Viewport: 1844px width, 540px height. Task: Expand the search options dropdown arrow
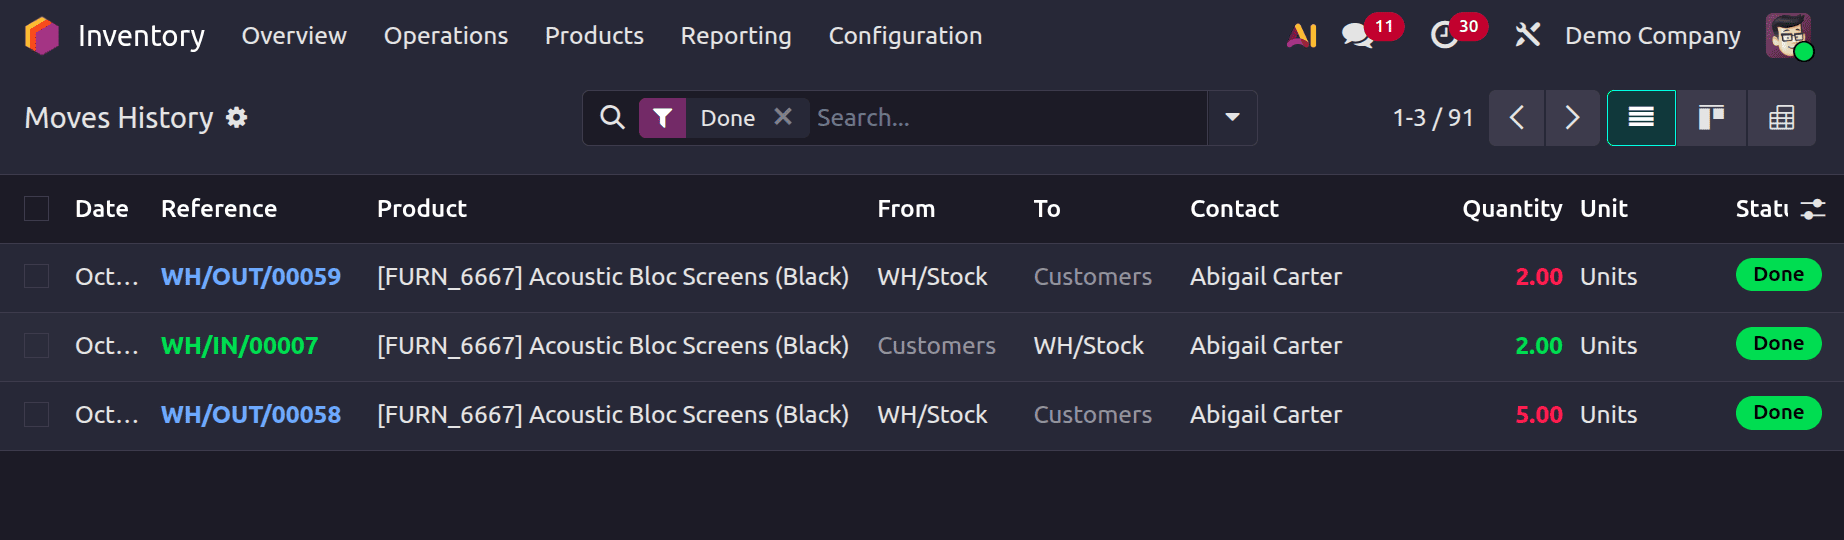tap(1232, 118)
